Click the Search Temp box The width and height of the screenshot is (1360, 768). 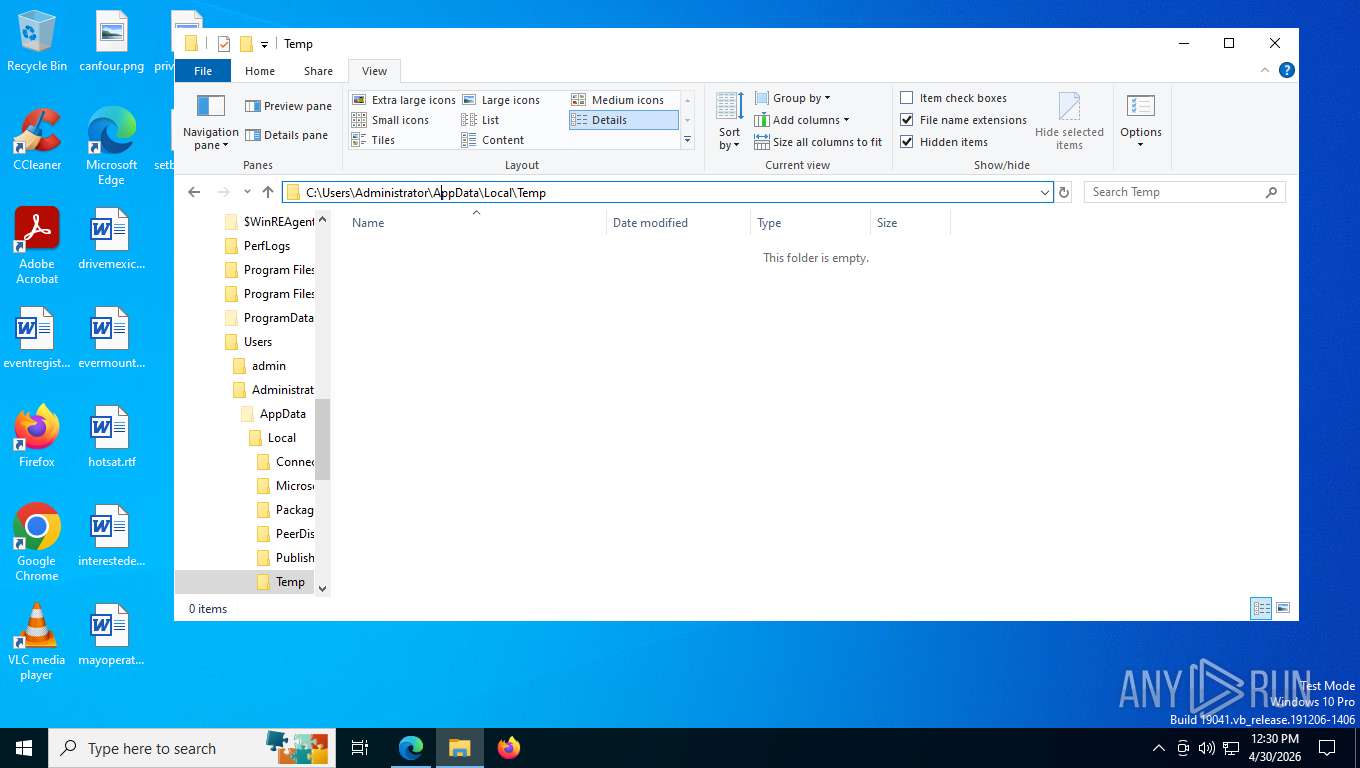pos(1184,192)
